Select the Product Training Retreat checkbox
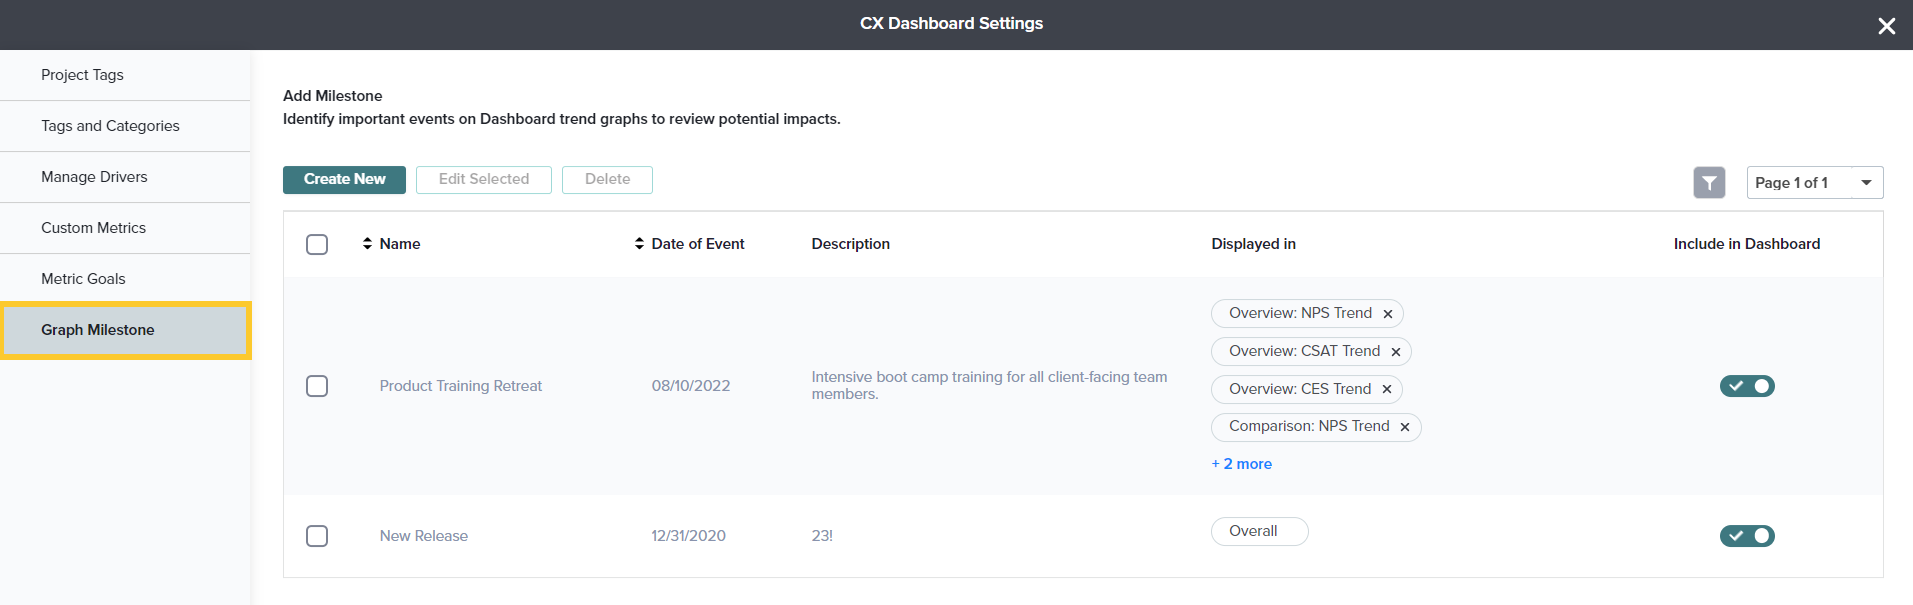This screenshot has height=605, width=1913. pos(317,386)
